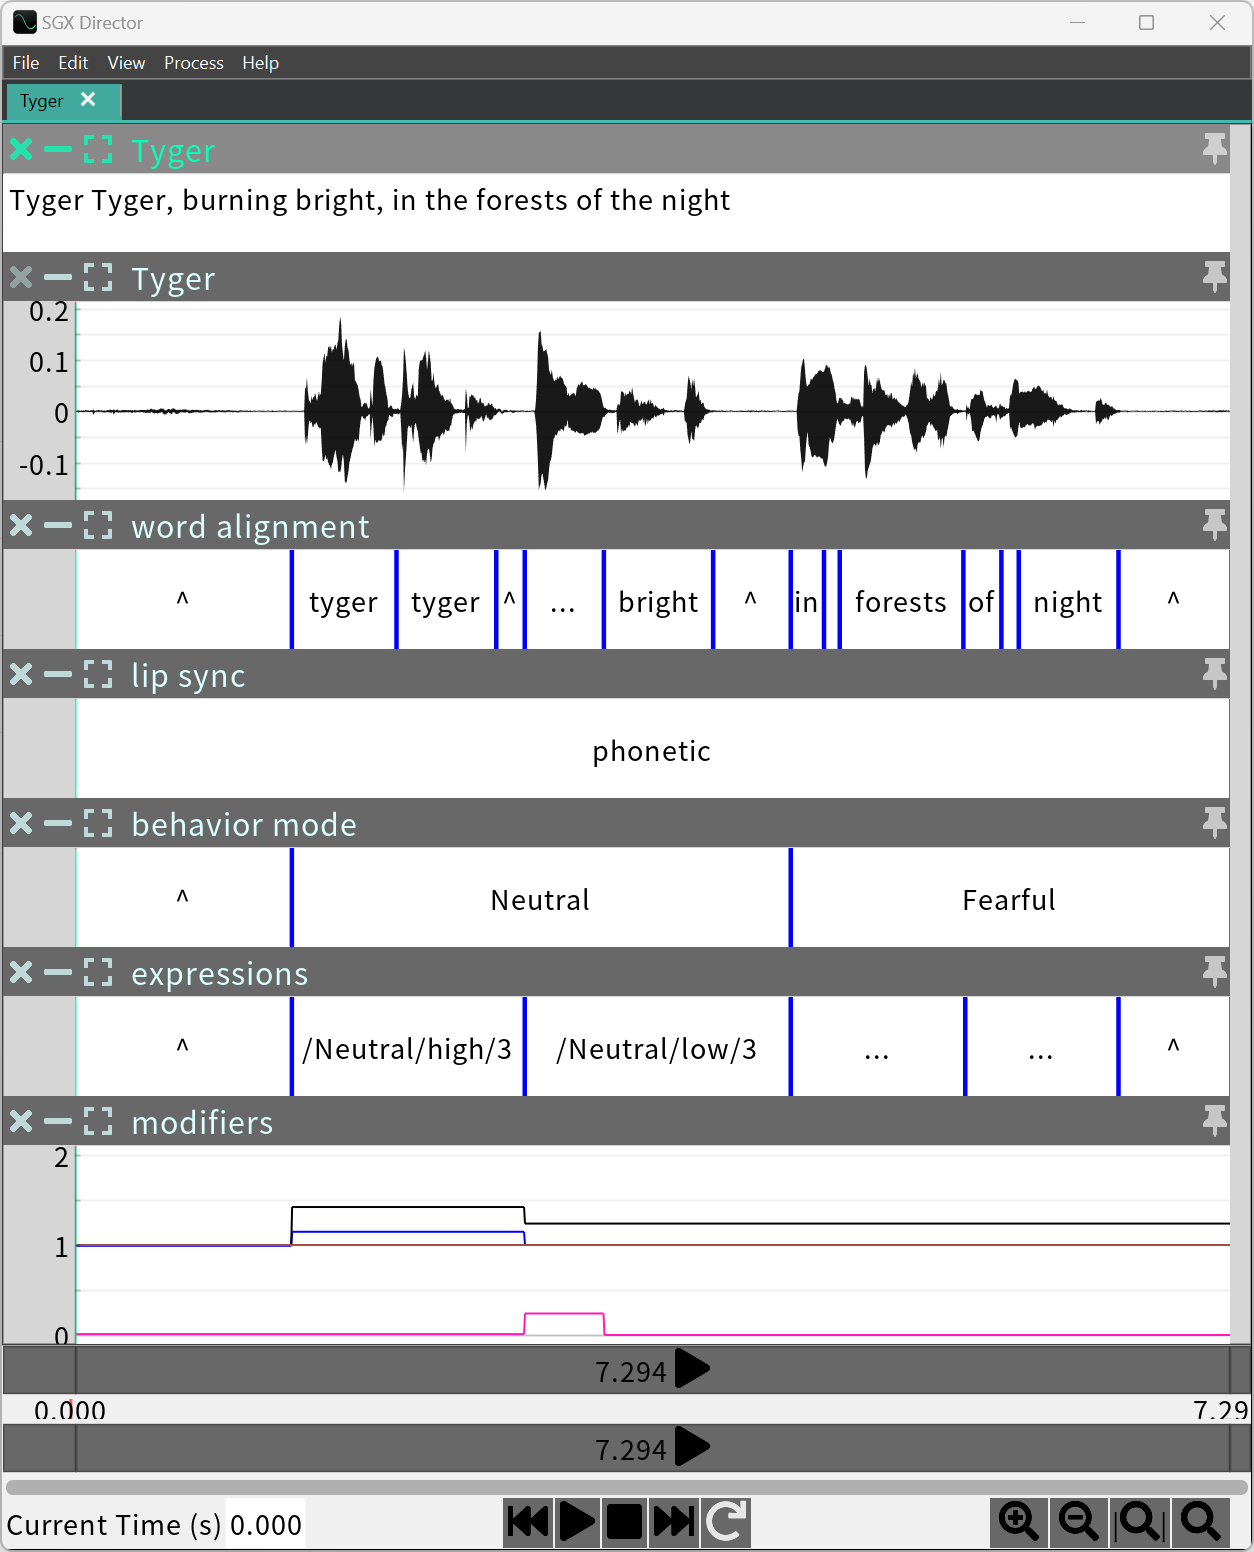Skip back to start of the audio

tap(527, 1521)
